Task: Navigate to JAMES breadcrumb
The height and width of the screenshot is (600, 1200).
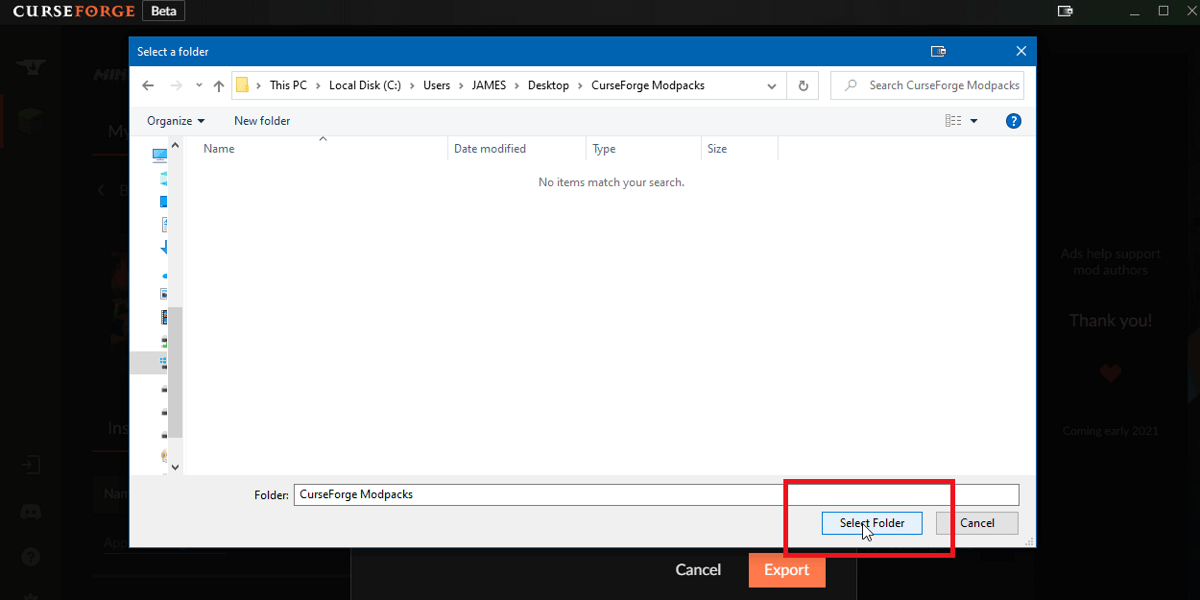Action: (x=489, y=86)
